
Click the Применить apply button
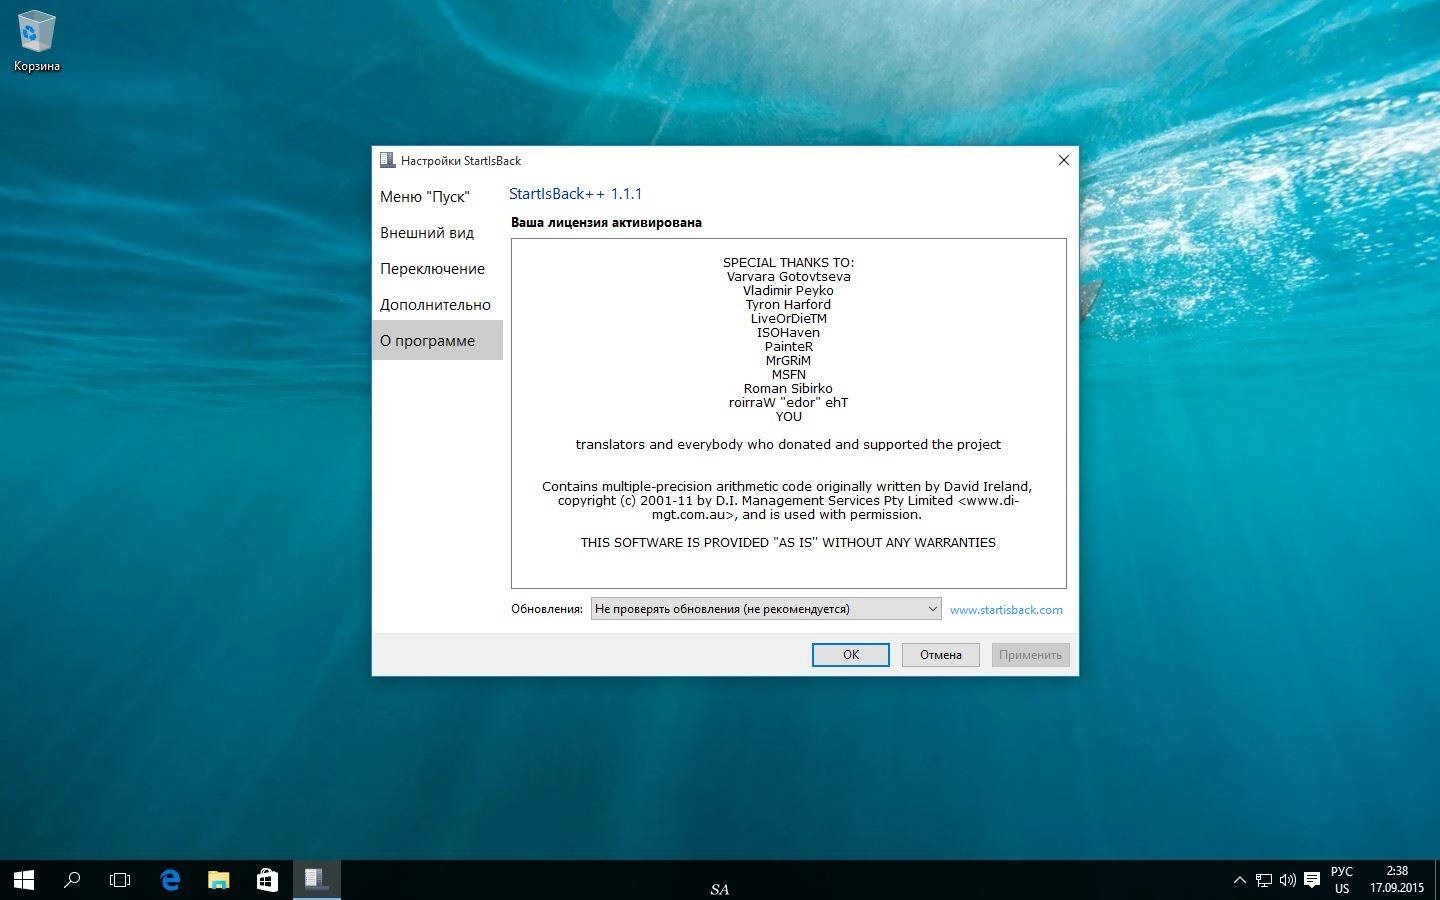1030,655
